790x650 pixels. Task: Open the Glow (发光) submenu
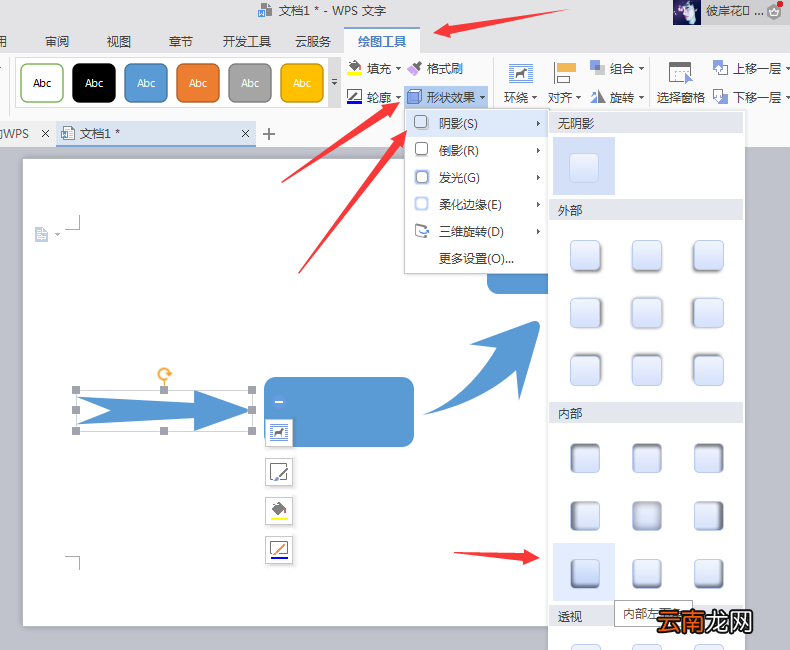[477, 177]
